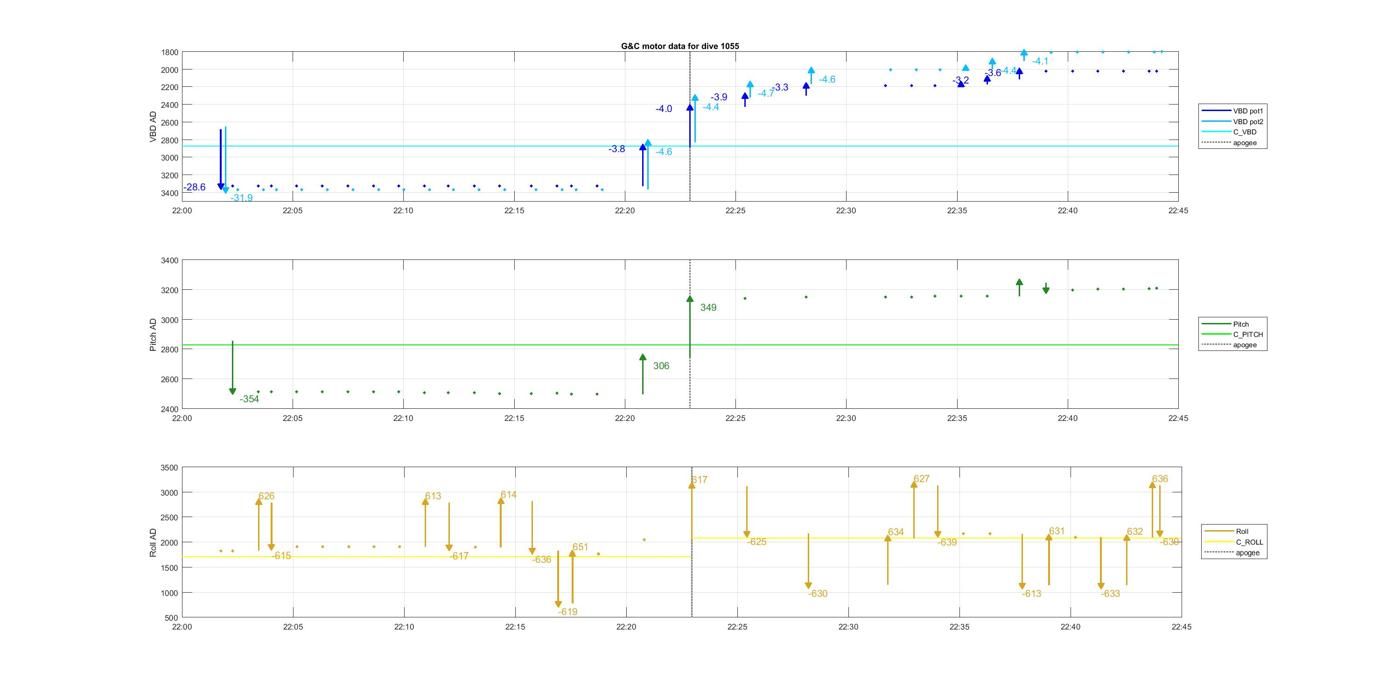Click the -617 roll move label
Image resolution: width=1400 pixels, height=693 pixels.
[459, 556]
